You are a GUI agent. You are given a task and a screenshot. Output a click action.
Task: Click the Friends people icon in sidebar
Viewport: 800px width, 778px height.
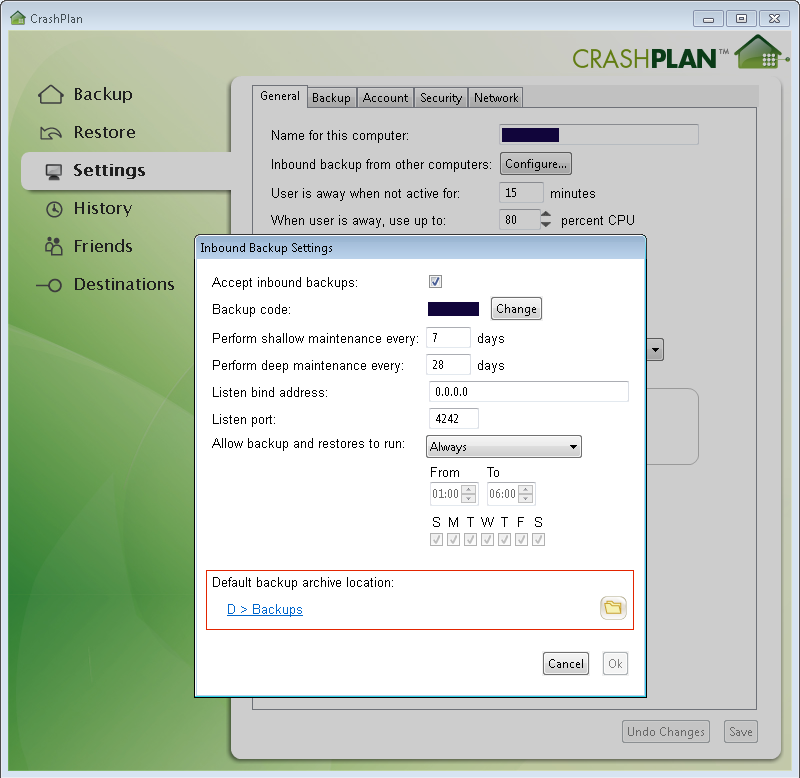(54, 246)
